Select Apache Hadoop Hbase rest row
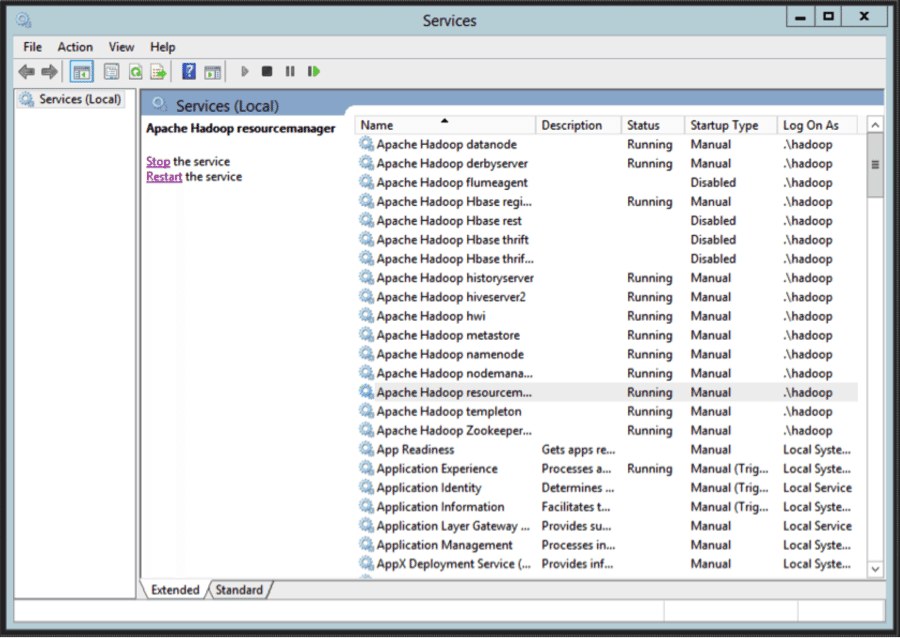 (606, 220)
